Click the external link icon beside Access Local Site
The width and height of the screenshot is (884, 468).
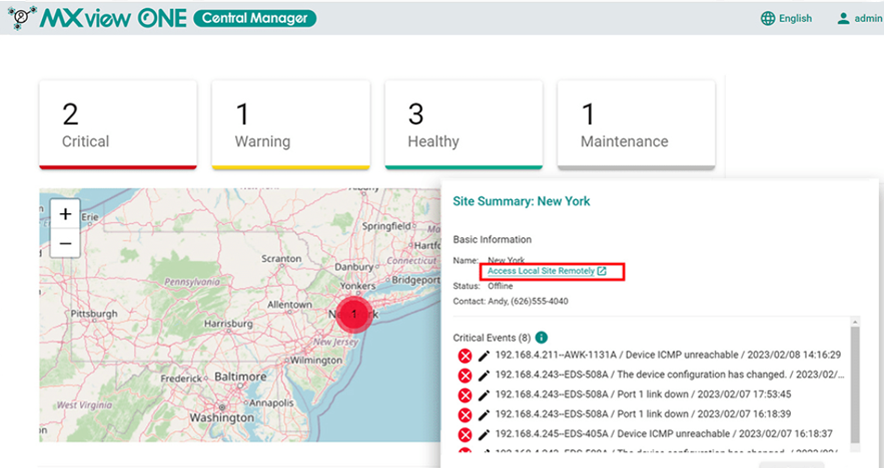pos(602,271)
